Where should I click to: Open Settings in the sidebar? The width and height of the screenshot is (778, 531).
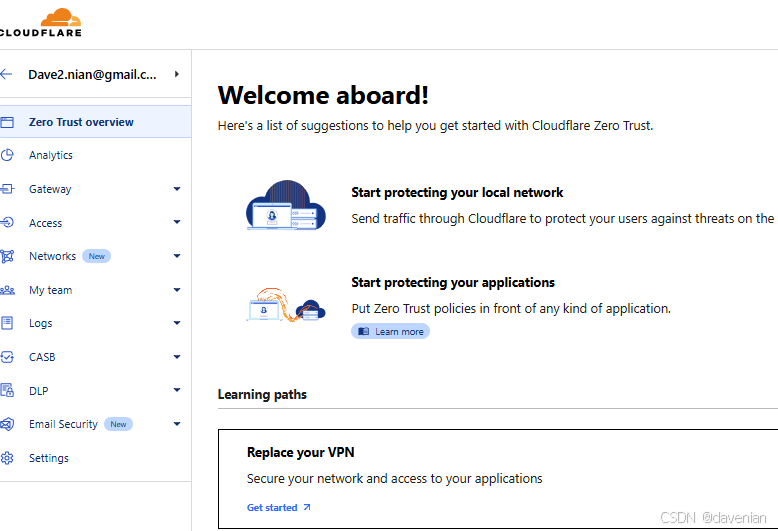point(49,458)
